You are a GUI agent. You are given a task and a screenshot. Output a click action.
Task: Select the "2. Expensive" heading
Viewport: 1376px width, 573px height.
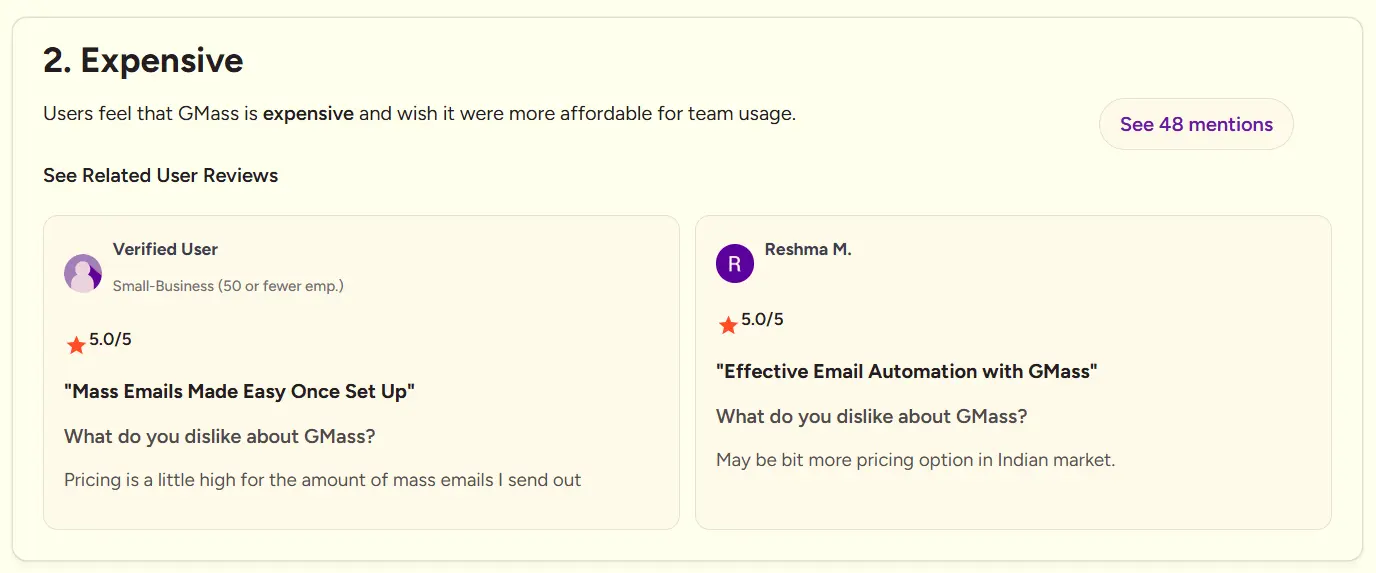pos(143,61)
